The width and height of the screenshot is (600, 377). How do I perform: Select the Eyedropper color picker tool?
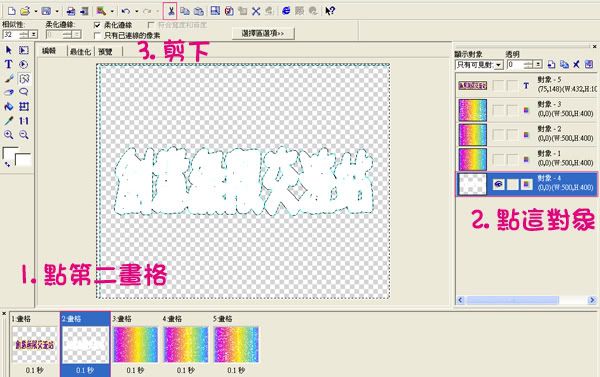(x=9, y=121)
